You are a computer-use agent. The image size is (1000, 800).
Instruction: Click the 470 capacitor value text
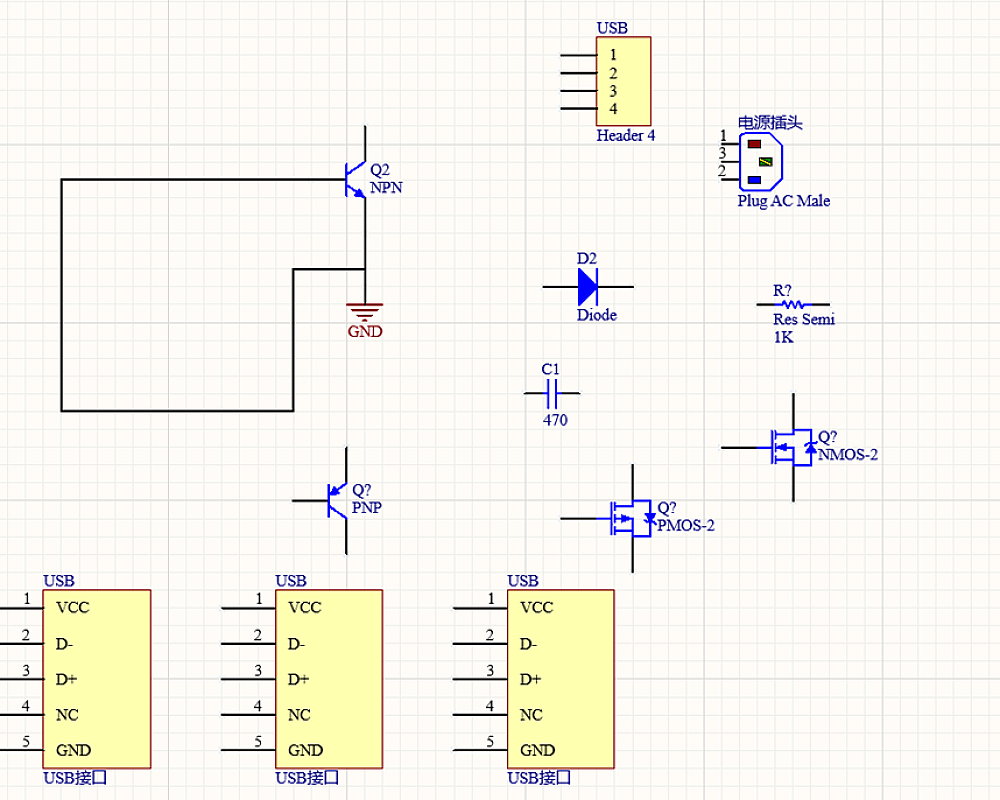click(x=555, y=420)
